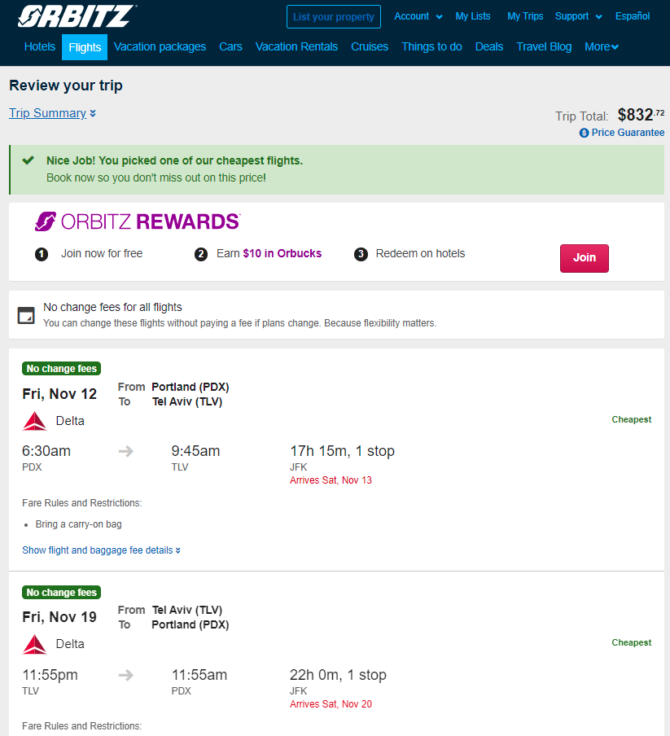Switch language to Español
Screen dimensions: 670x736
632,16
